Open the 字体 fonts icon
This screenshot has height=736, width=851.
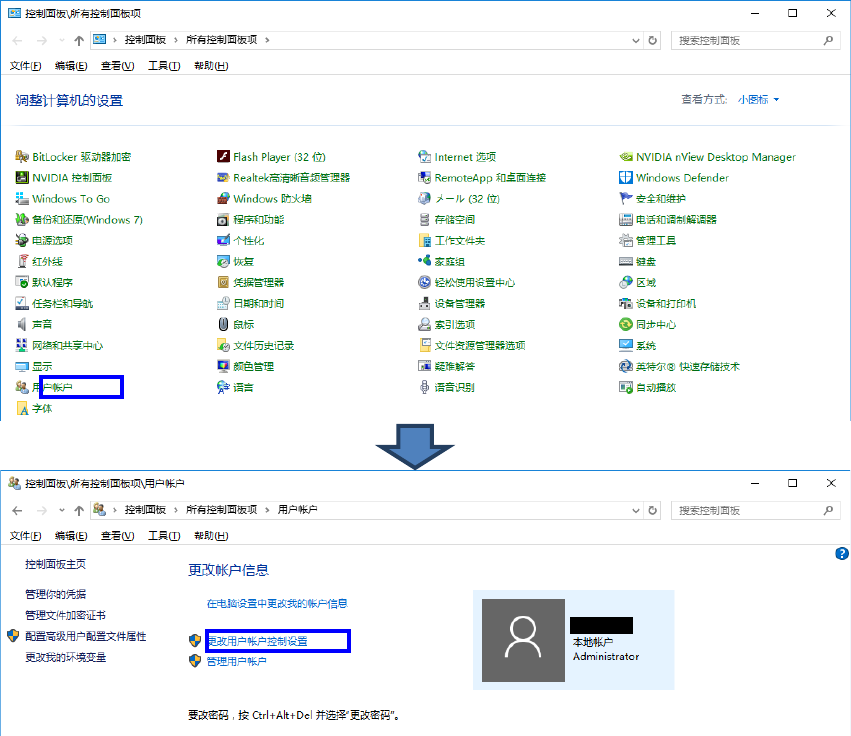point(22,408)
